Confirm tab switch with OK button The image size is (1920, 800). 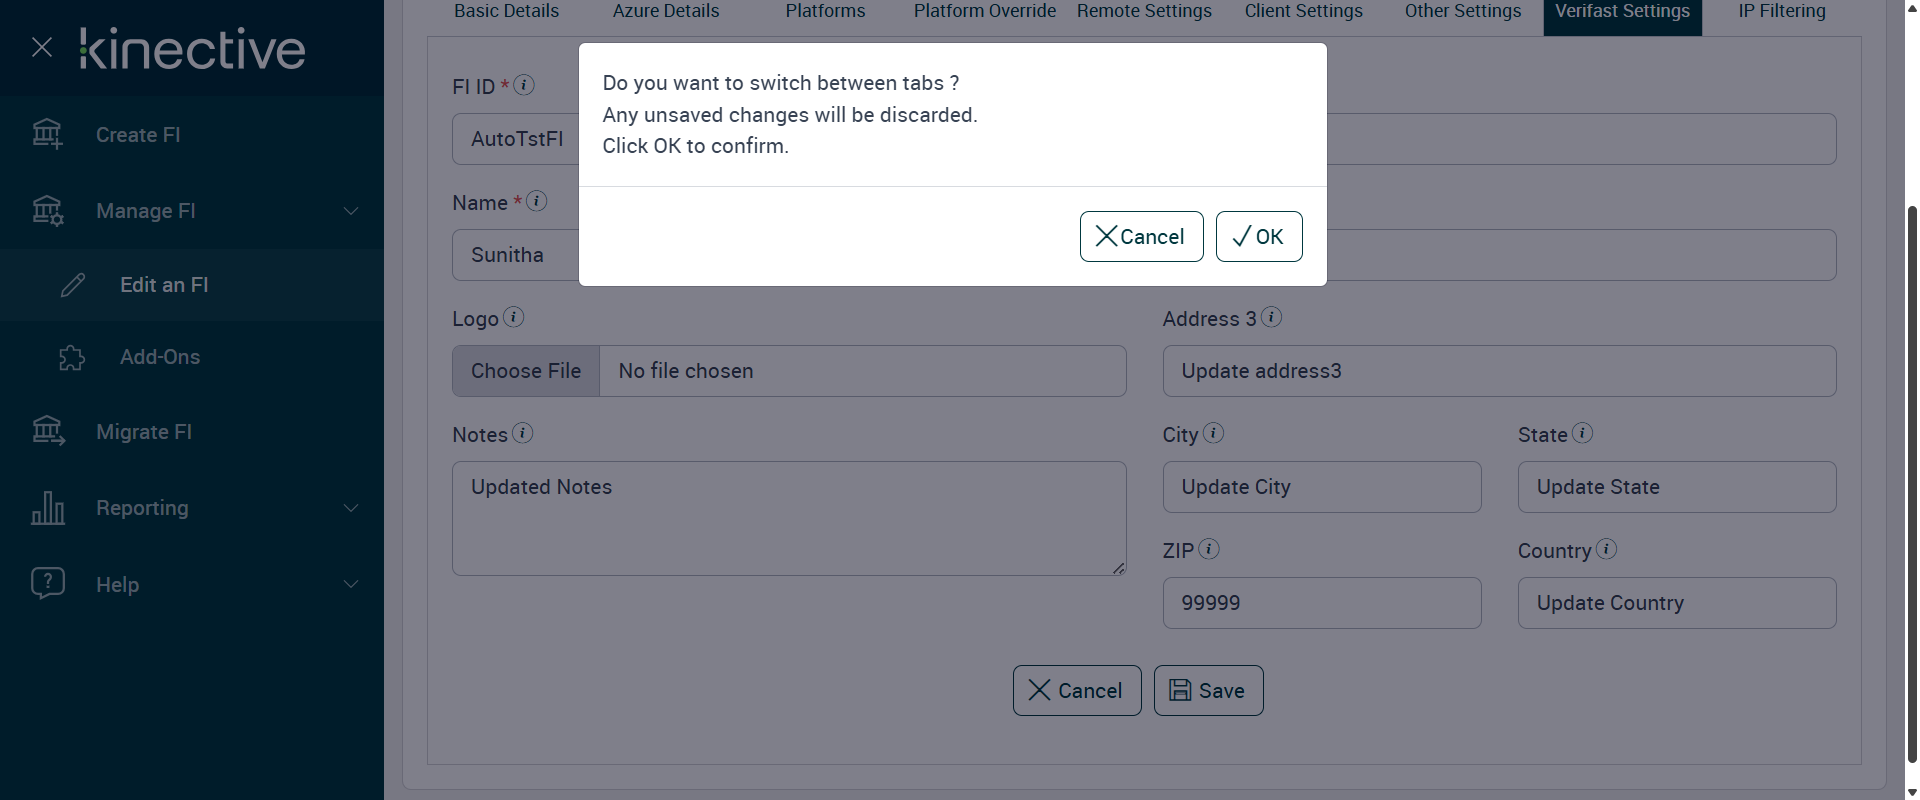[x=1258, y=237]
